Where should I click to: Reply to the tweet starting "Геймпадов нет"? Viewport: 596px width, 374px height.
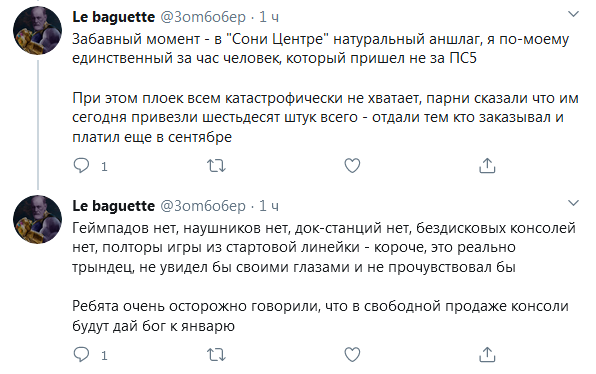pos(81,355)
